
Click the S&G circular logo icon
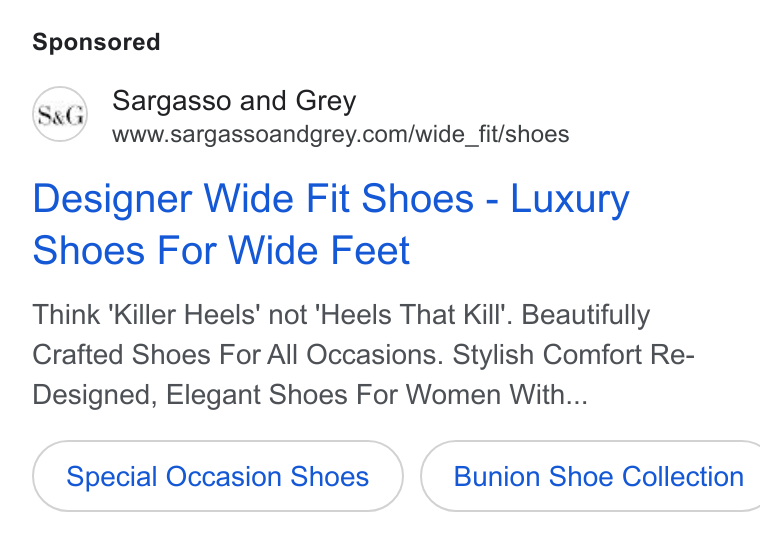(60, 114)
